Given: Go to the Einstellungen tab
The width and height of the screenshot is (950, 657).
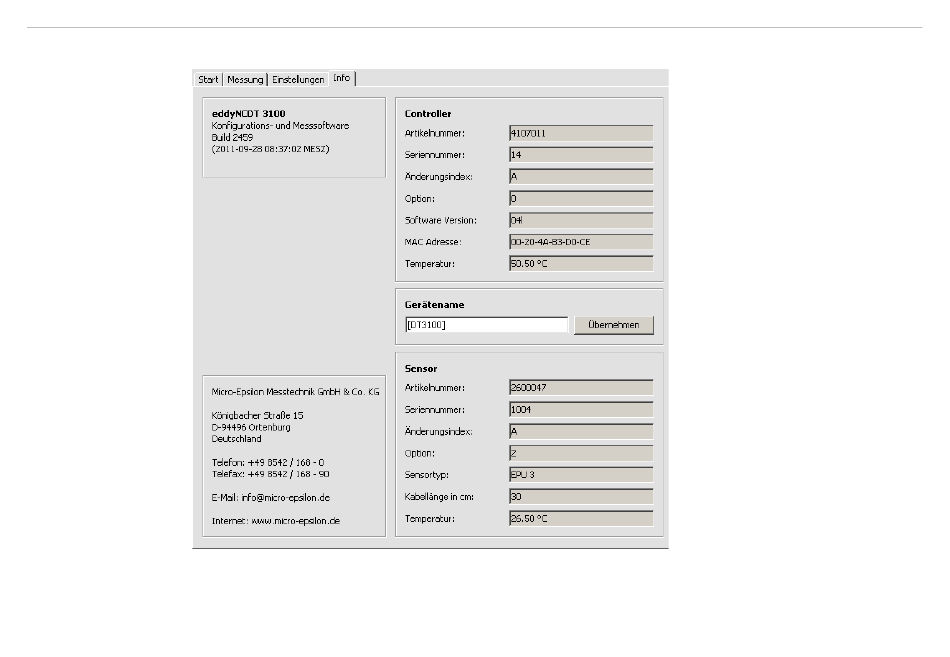Looking at the screenshot, I should coord(297,79).
